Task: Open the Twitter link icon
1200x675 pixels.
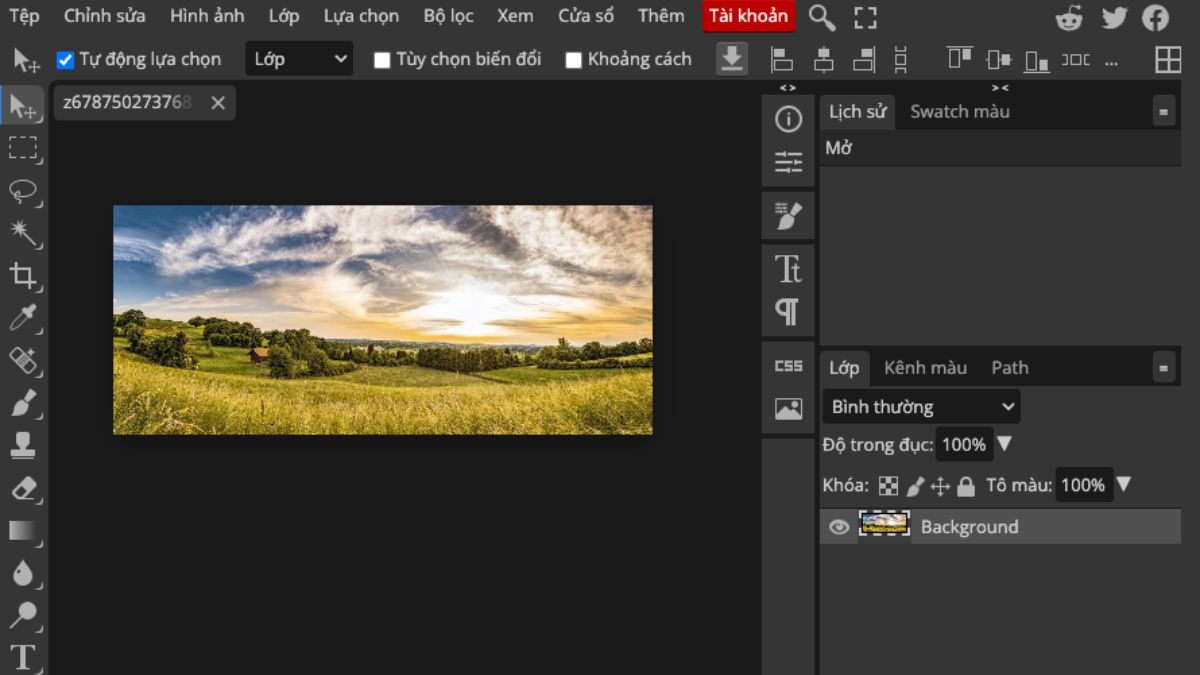Action: [1114, 17]
